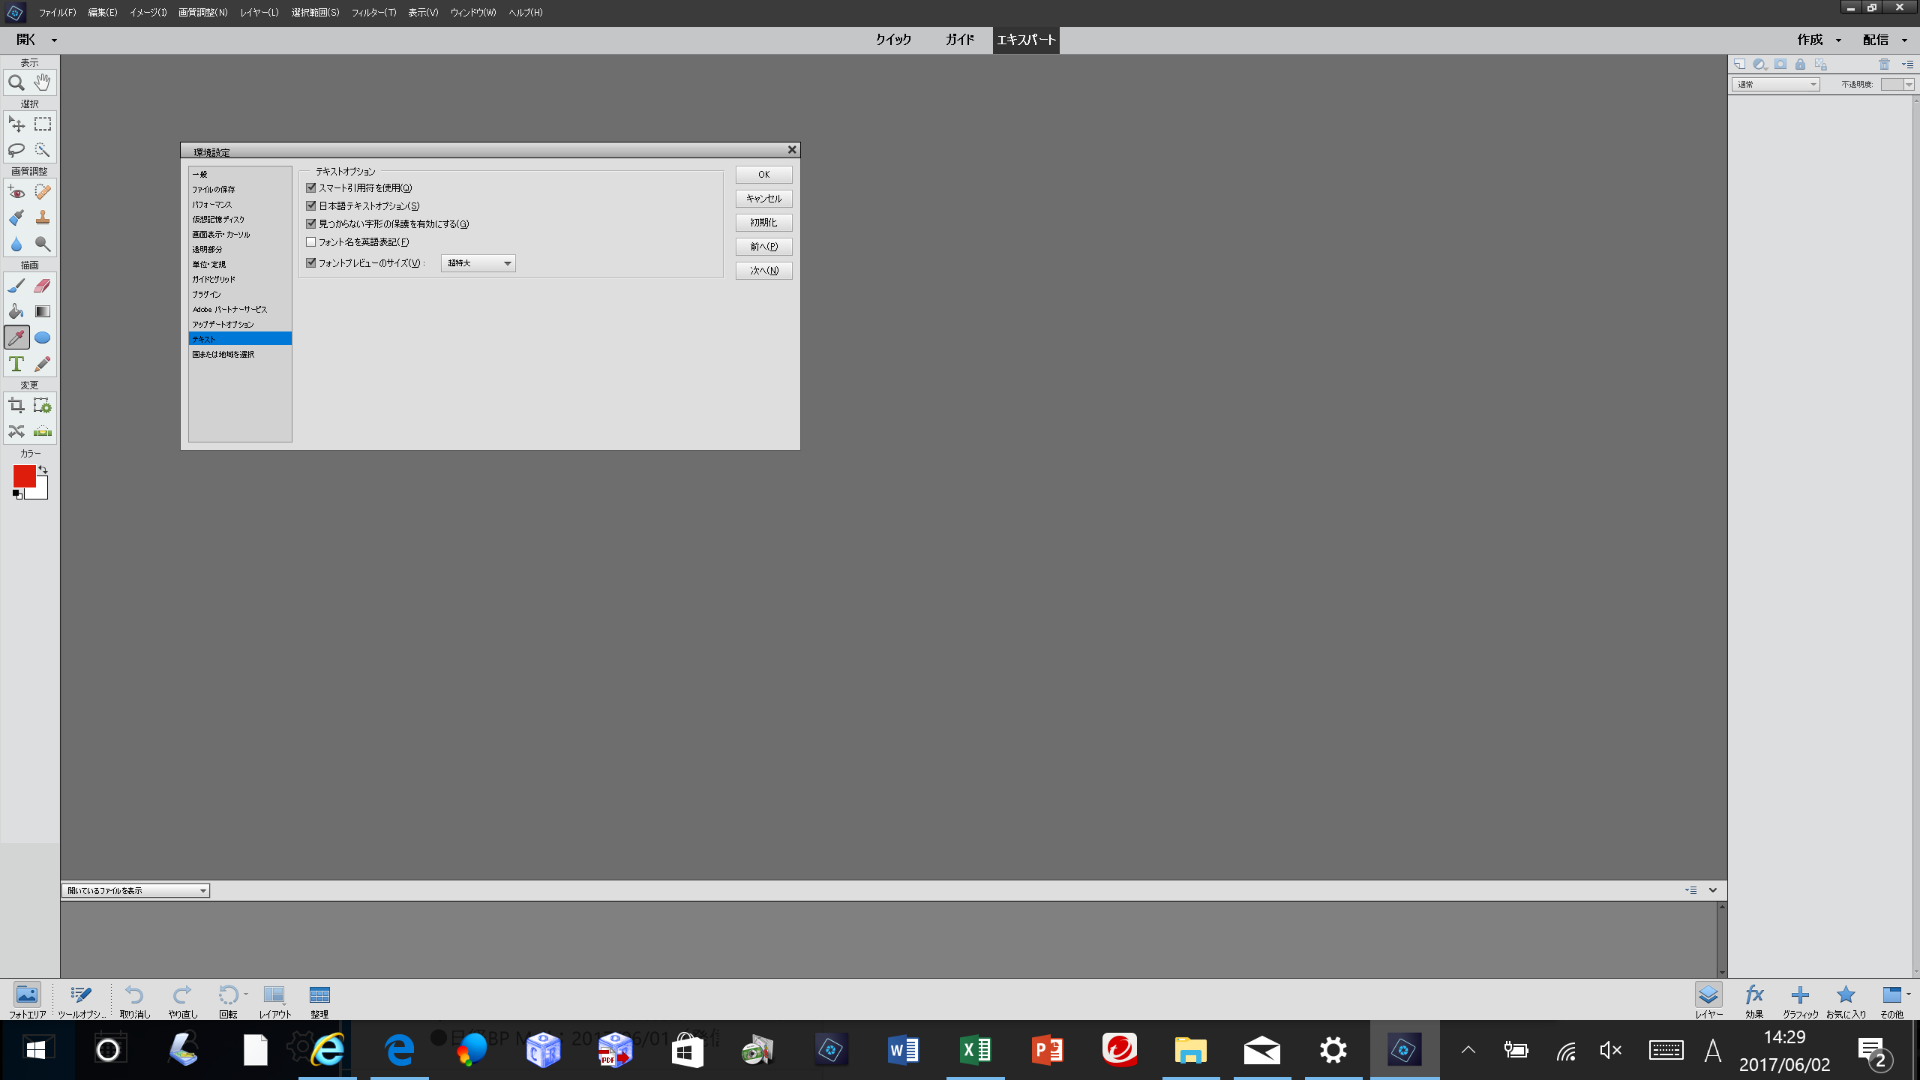
Task: Open 開いているファイルを表示 dropdown
Action: 136,891
